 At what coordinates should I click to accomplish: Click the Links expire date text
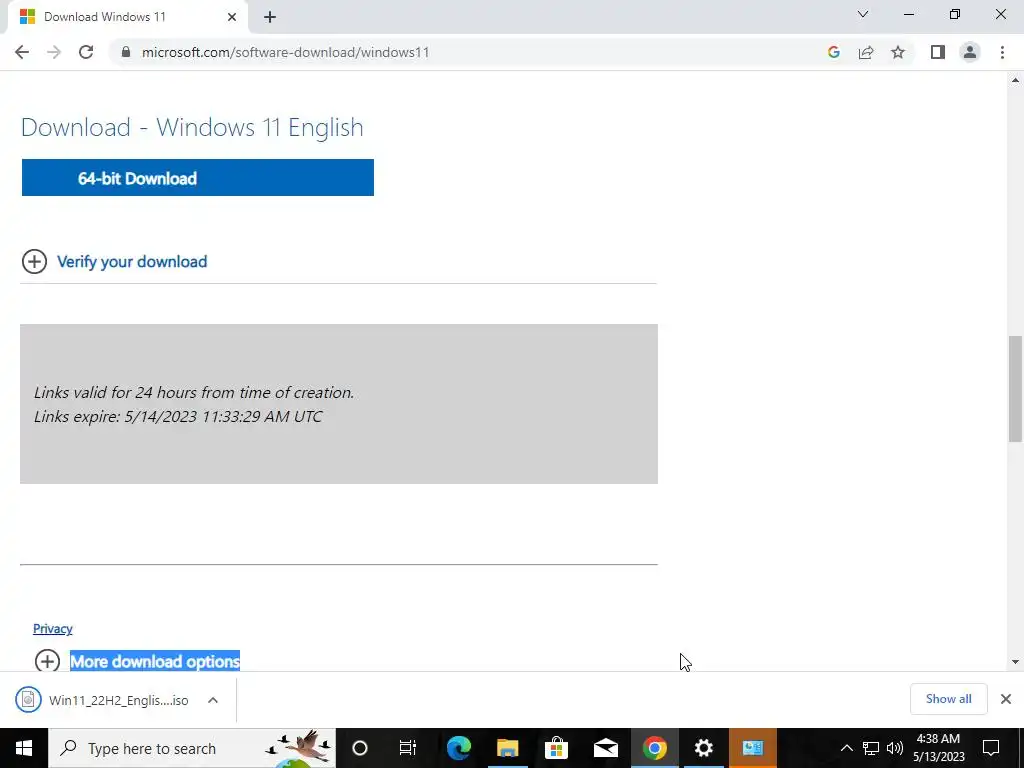178,417
